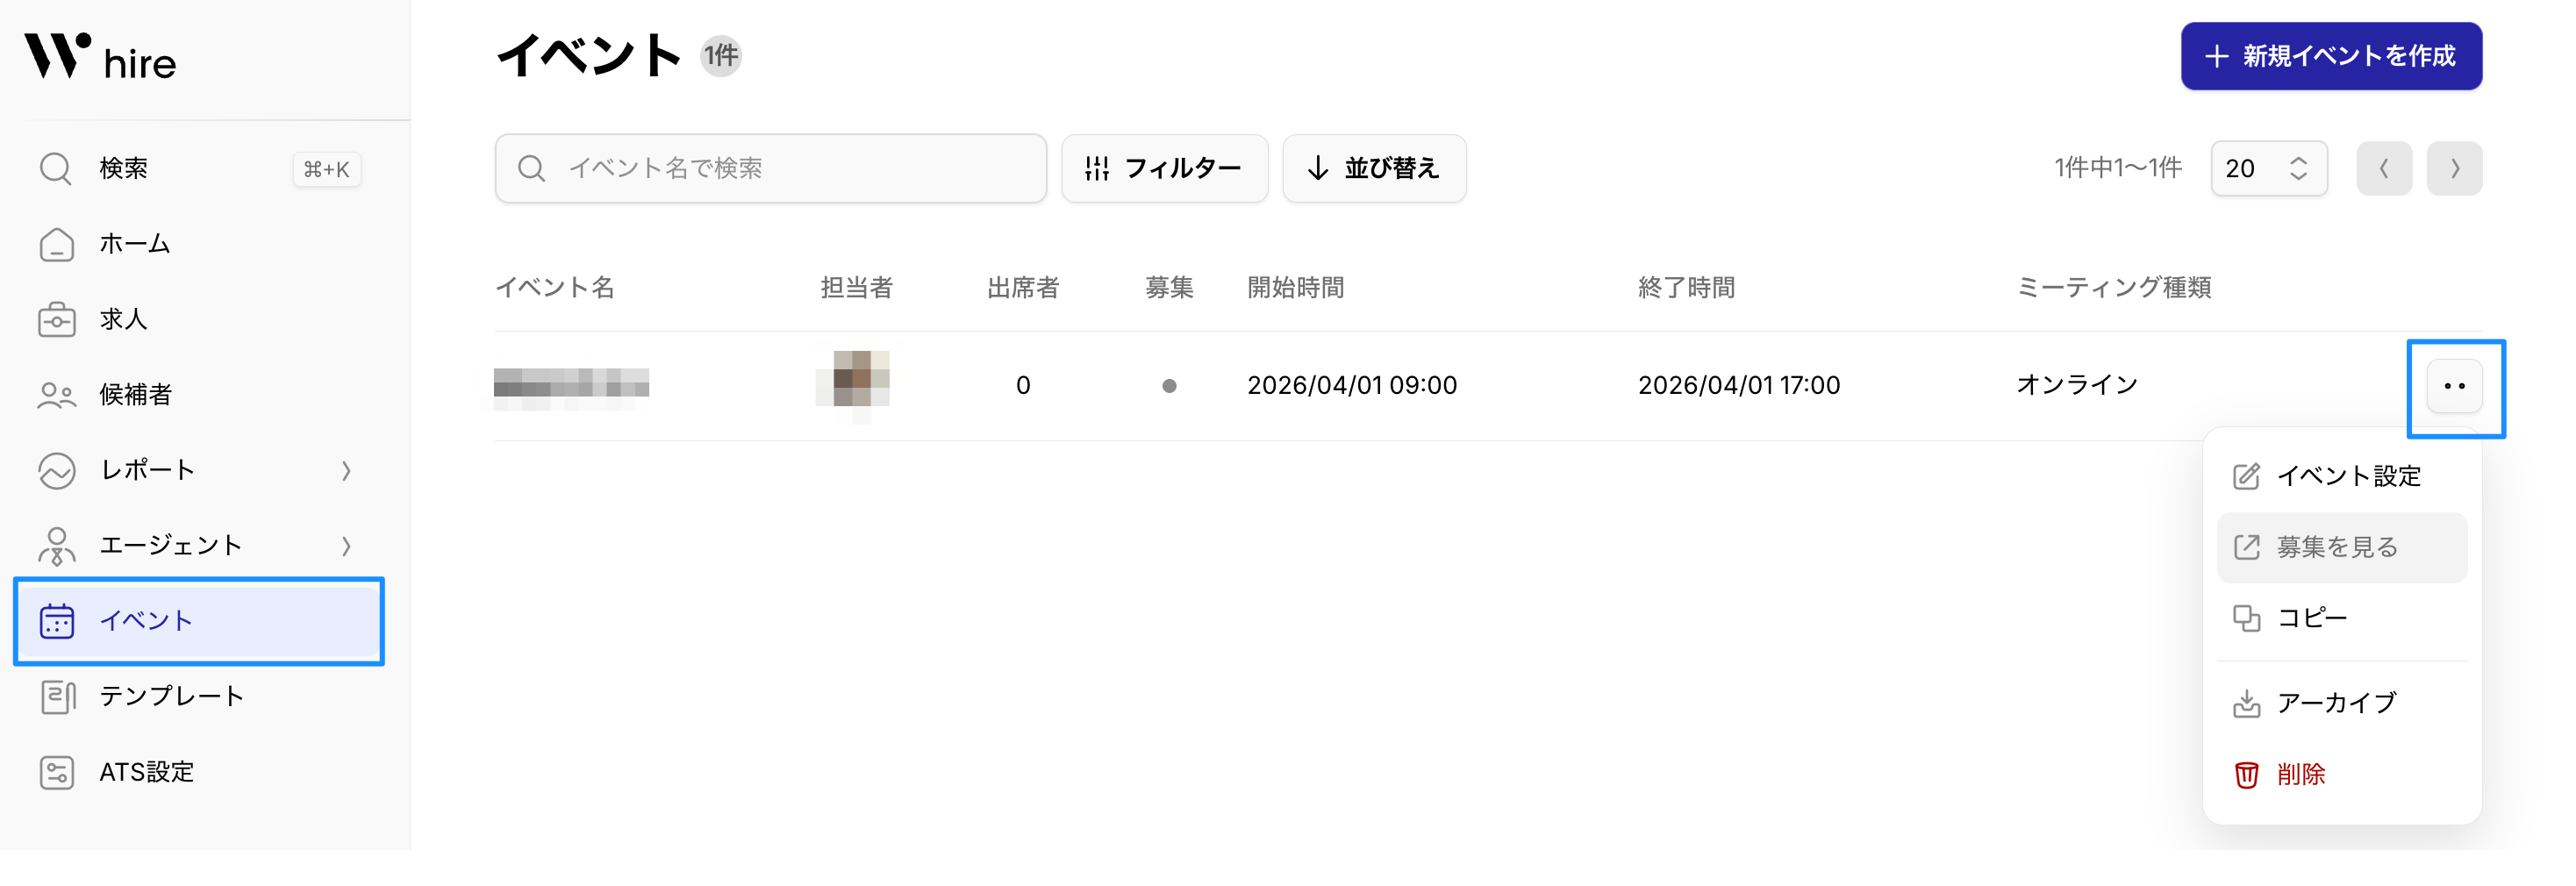Click 新規イベントを作成 button
The width and height of the screenshot is (2576, 886).
pos(2330,56)
